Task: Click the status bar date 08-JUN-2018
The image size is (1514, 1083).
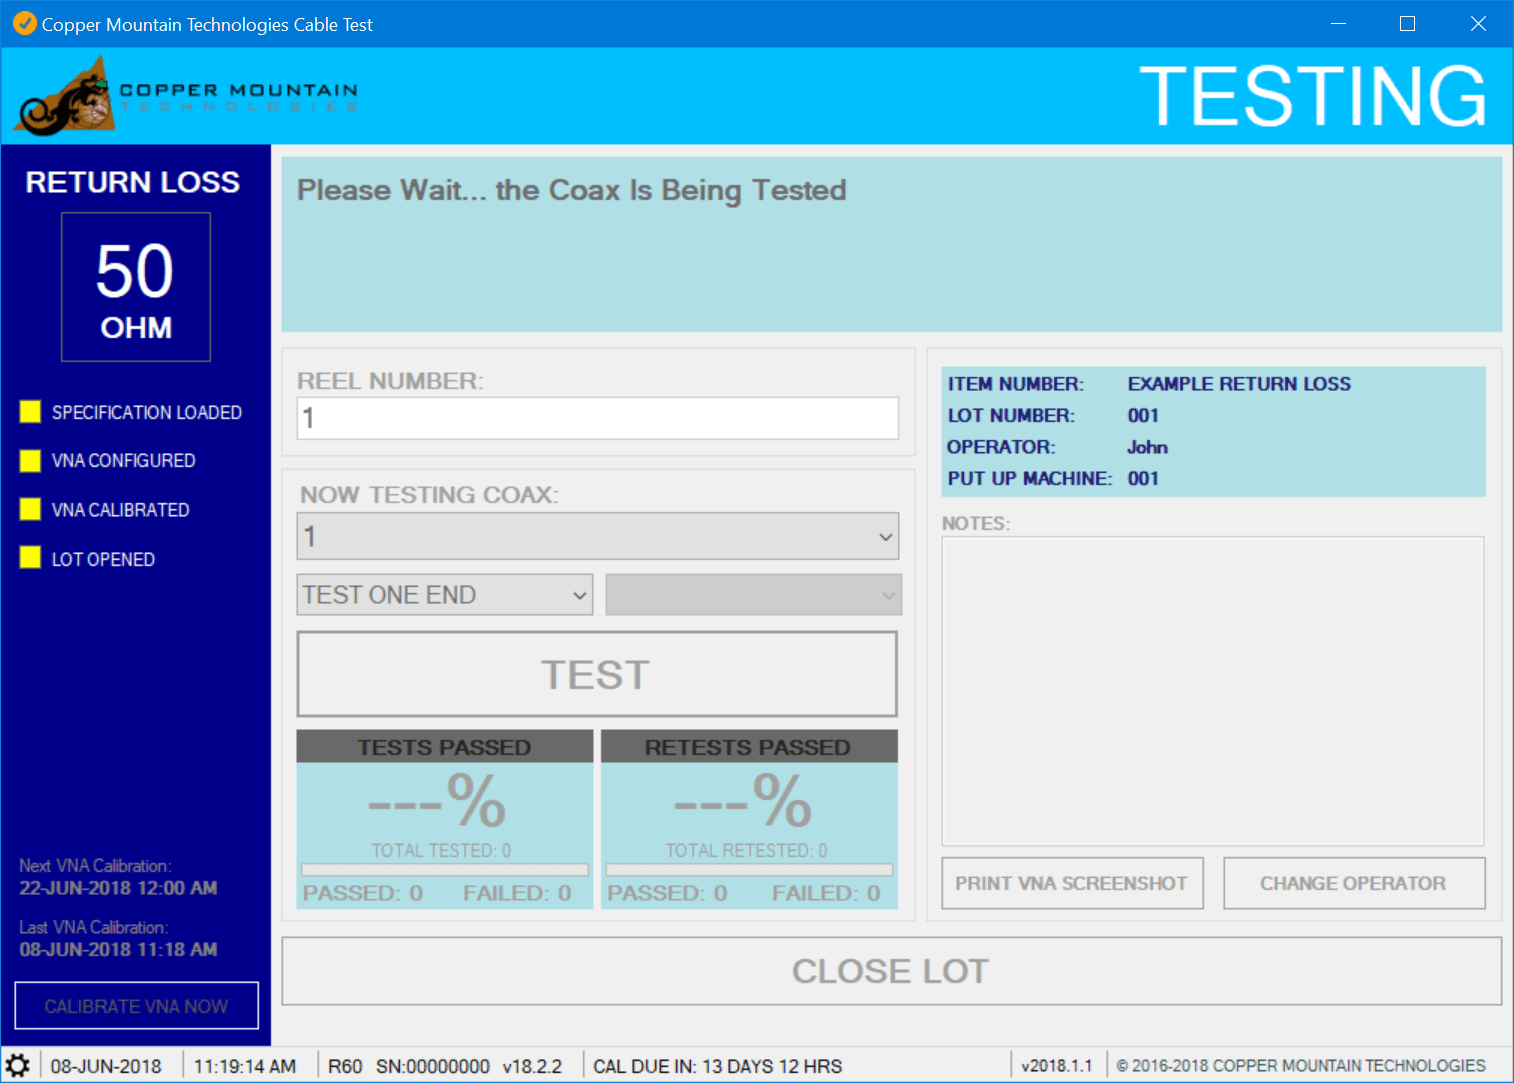Action: point(106,1066)
